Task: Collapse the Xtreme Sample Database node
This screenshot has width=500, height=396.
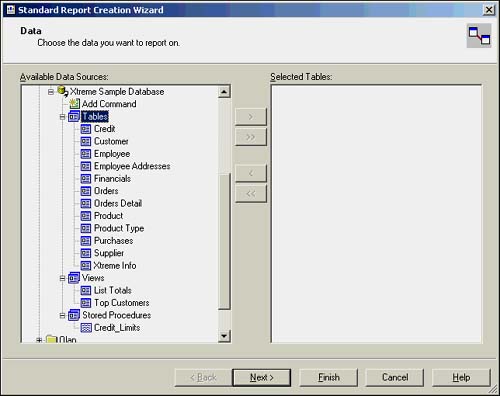Action: tap(51, 92)
